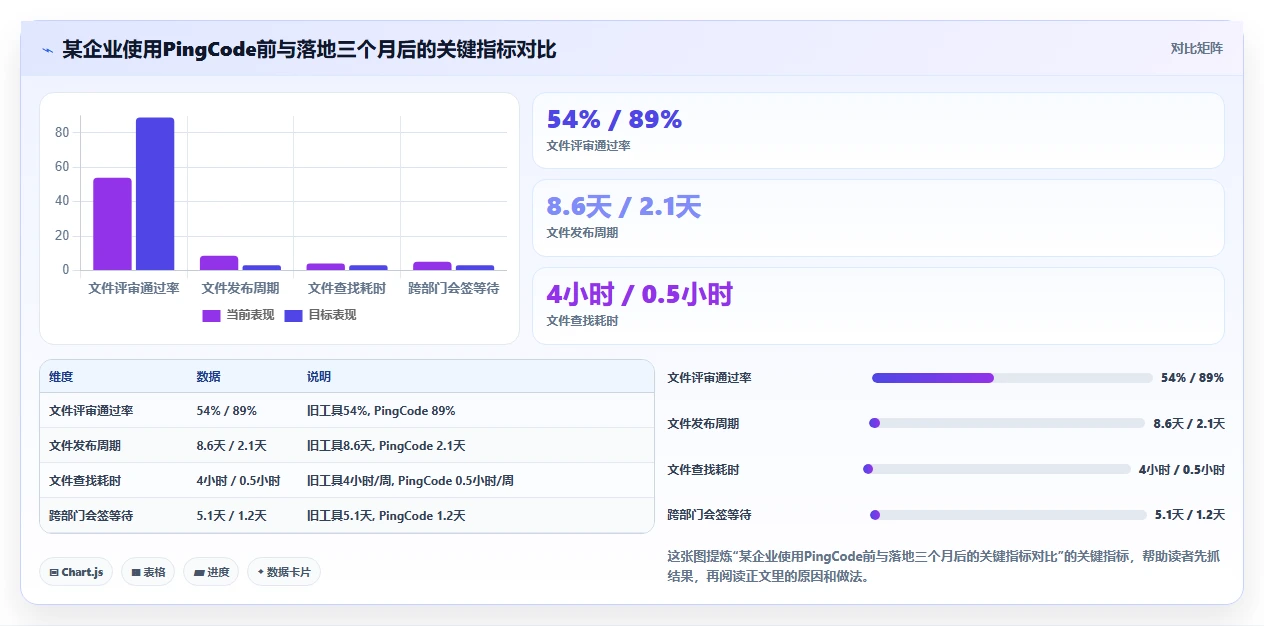
Task: Click the 数据 table column header
Action: tap(208, 377)
